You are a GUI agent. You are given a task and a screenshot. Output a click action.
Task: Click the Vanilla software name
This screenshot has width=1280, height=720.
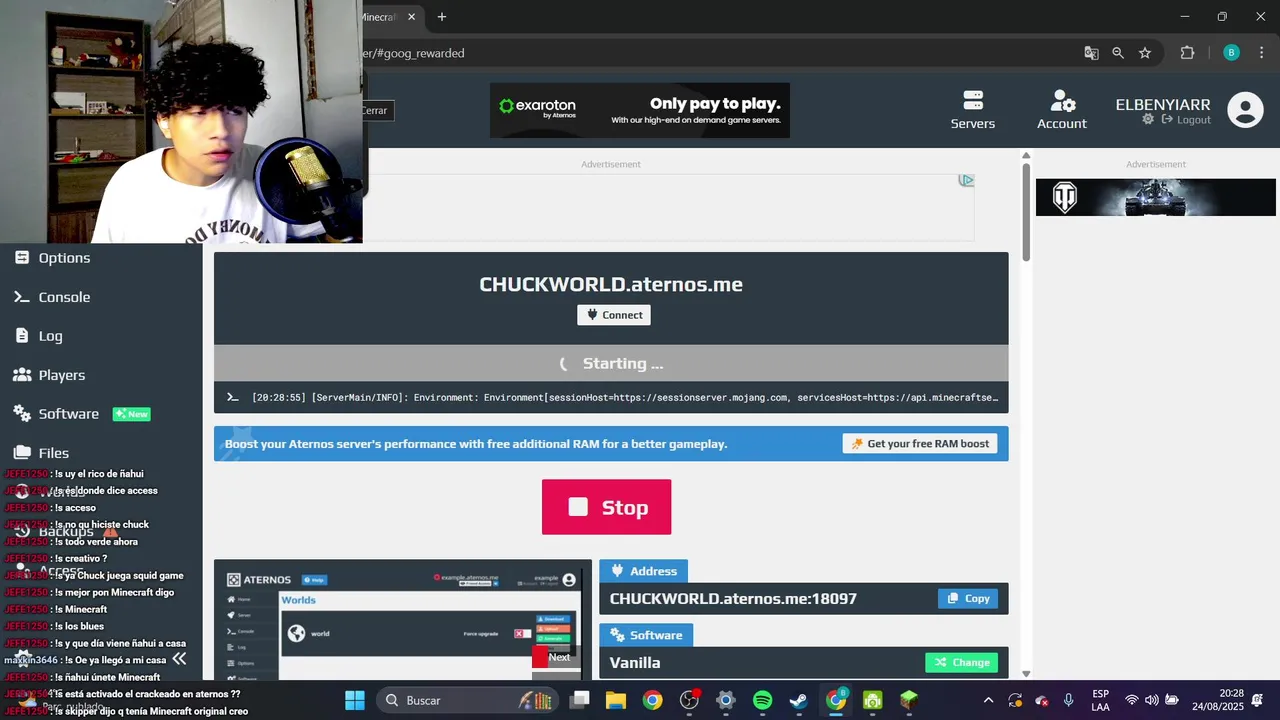pyautogui.click(x=635, y=663)
